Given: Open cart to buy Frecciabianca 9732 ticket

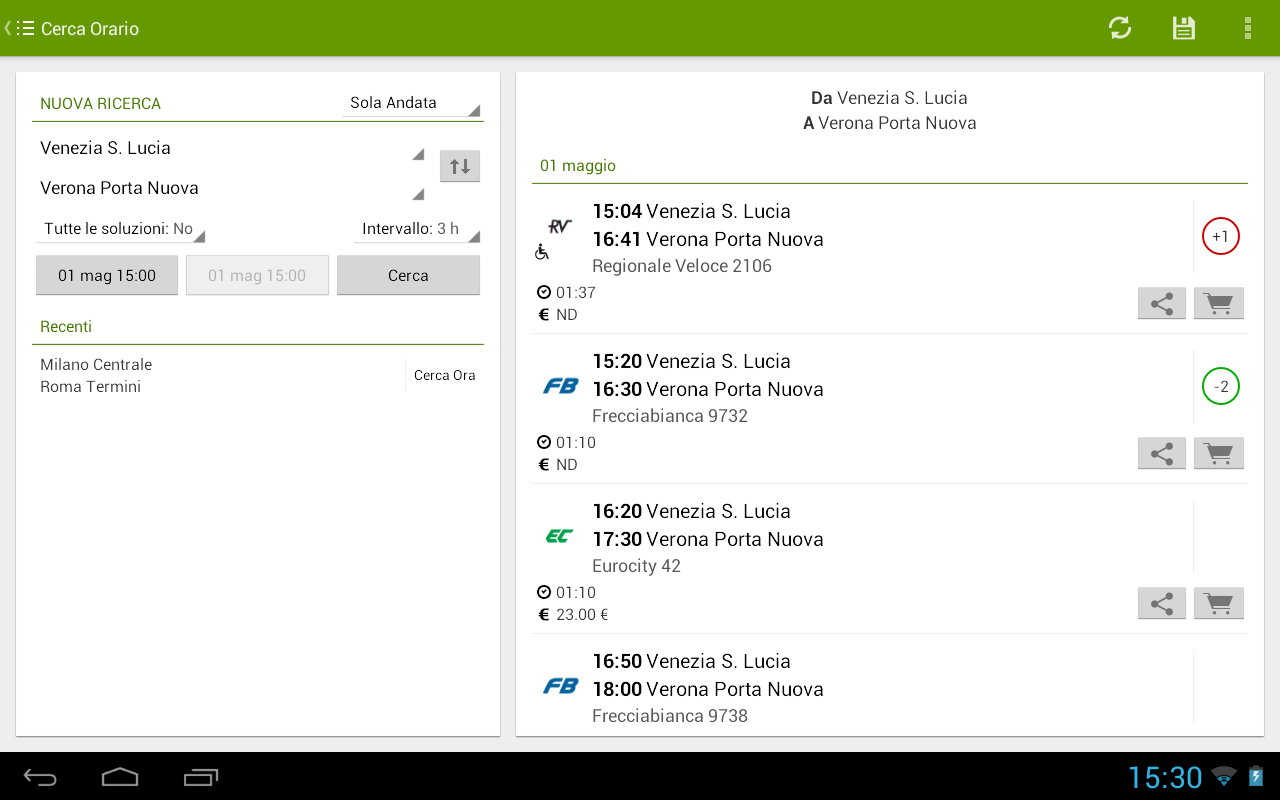Looking at the screenshot, I should (x=1218, y=453).
